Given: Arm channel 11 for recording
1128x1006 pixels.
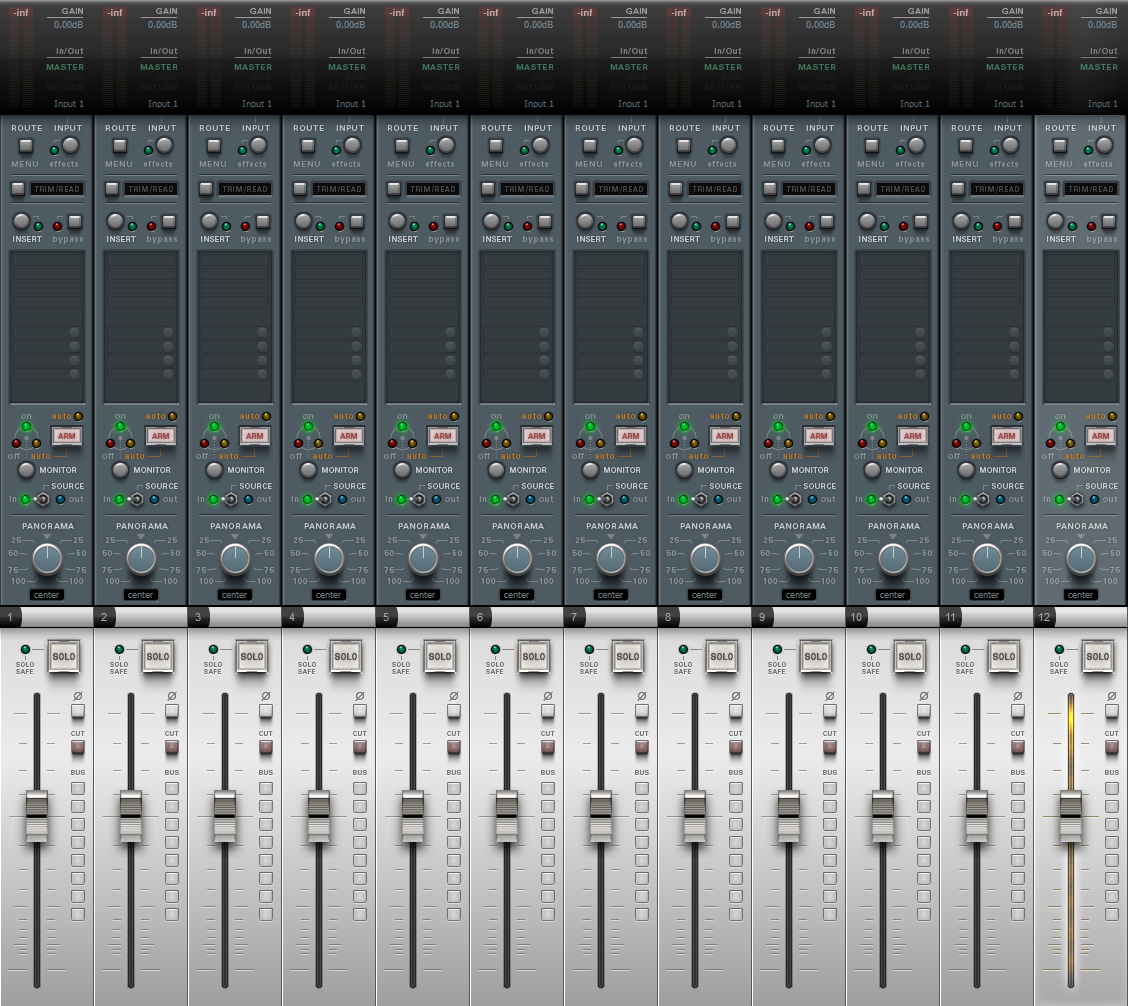Looking at the screenshot, I should click(1006, 435).
